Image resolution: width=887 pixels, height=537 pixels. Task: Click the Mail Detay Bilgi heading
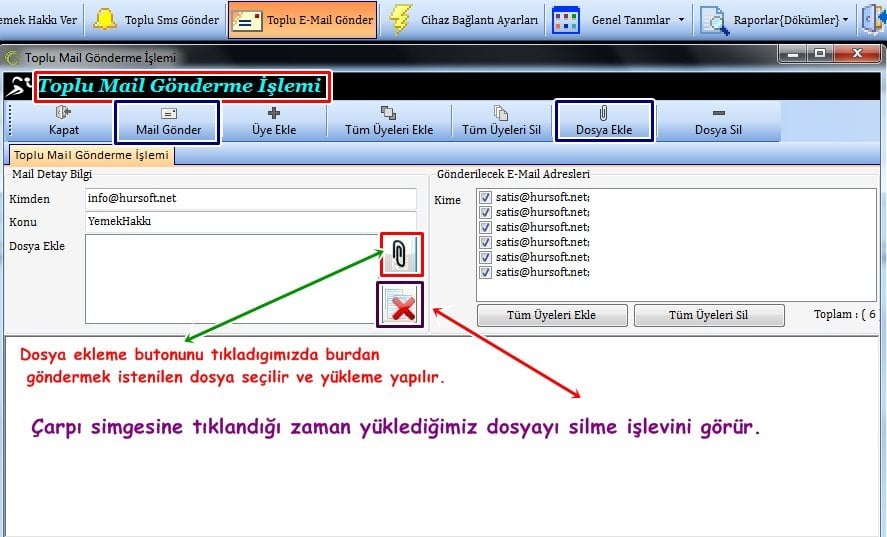(x=52, y=174)
